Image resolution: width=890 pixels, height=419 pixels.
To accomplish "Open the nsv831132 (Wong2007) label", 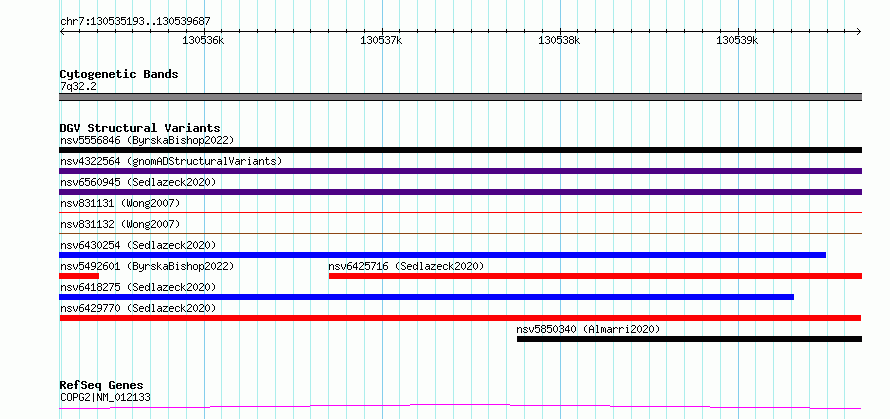I will 120,224.
